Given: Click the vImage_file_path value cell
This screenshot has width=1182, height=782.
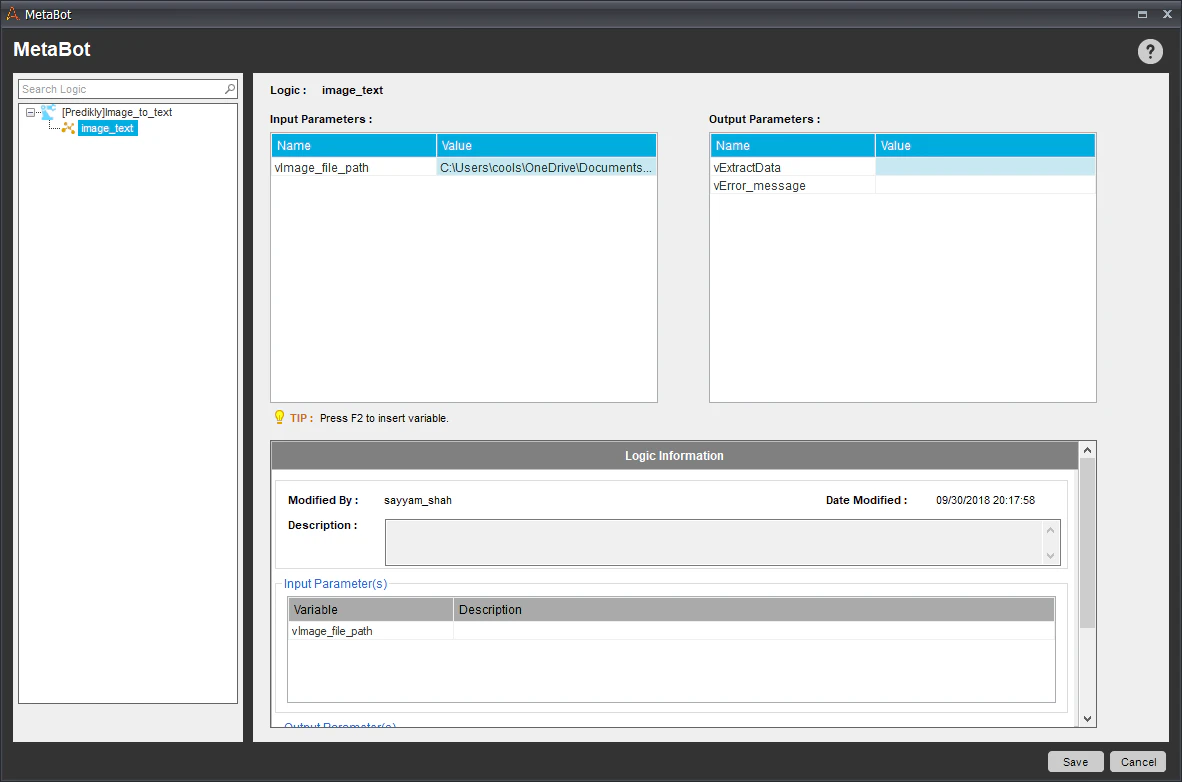Looking at the screenshot, I should [546, 167].
